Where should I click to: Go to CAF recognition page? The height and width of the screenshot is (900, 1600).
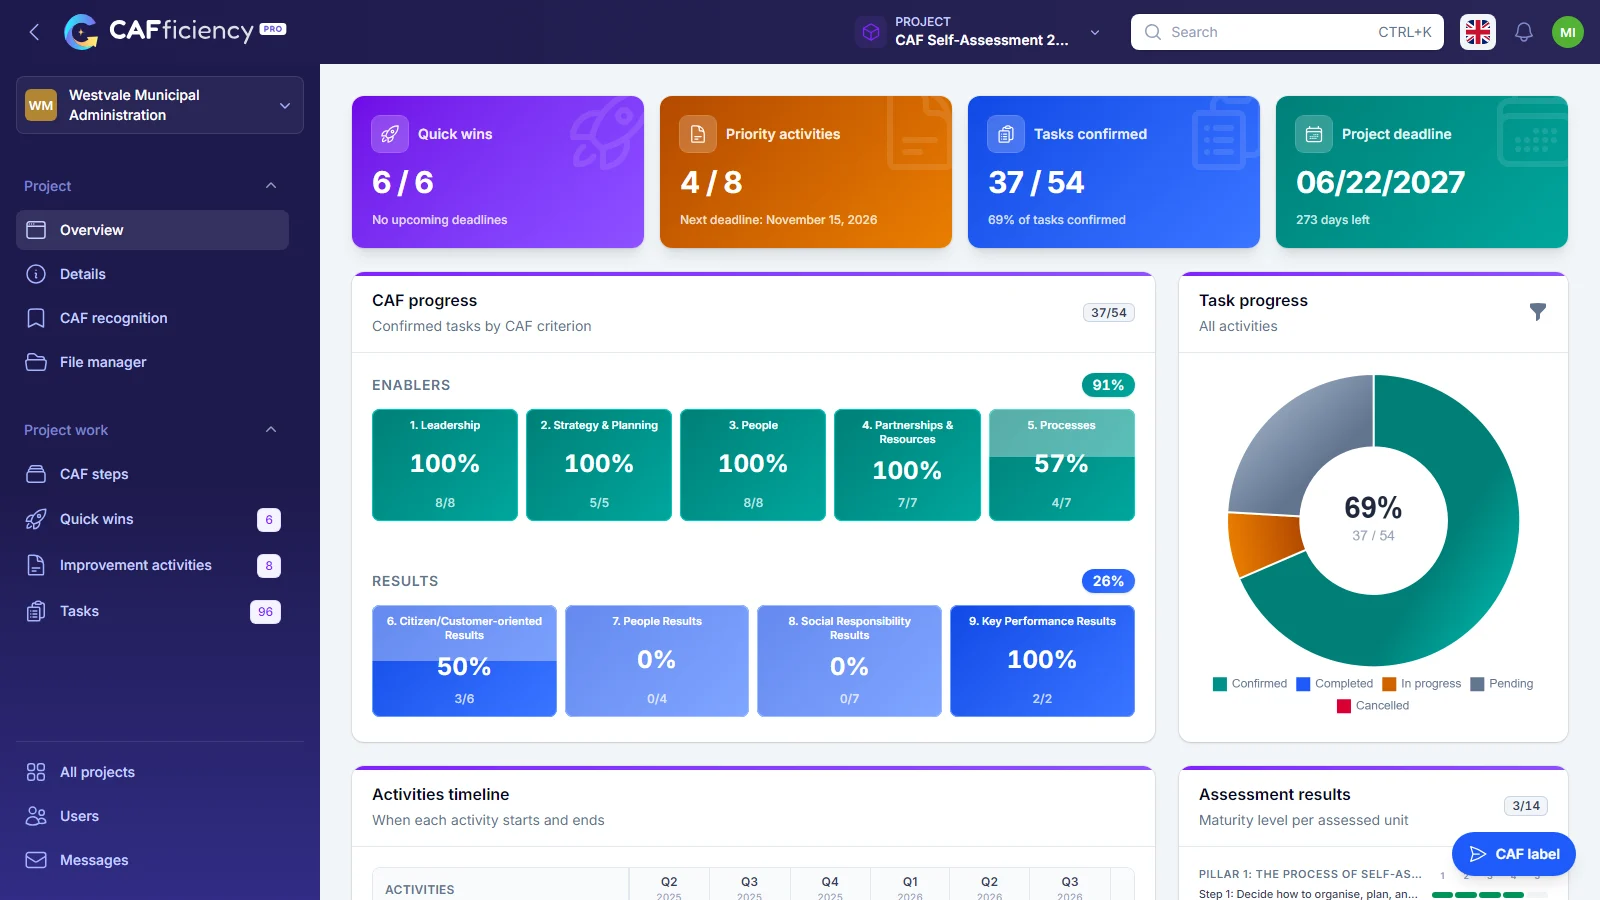[x=152, y=318]
